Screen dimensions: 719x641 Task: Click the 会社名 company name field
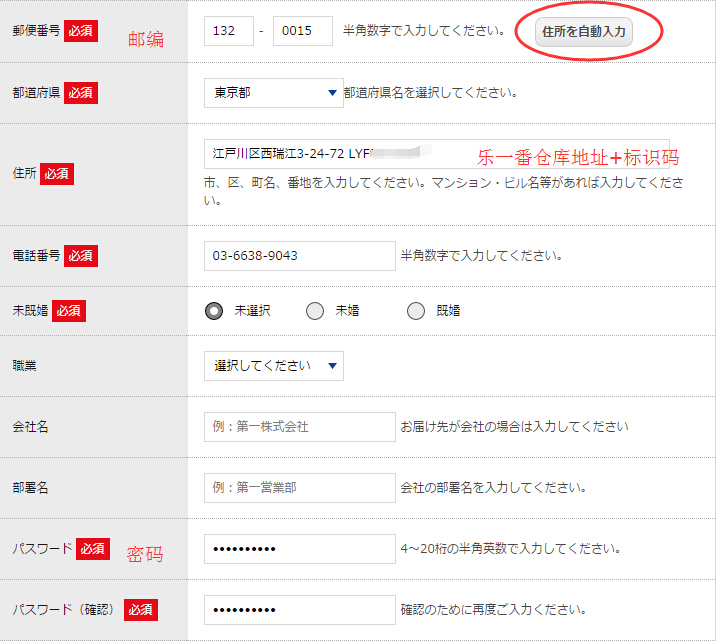[299, 427]
